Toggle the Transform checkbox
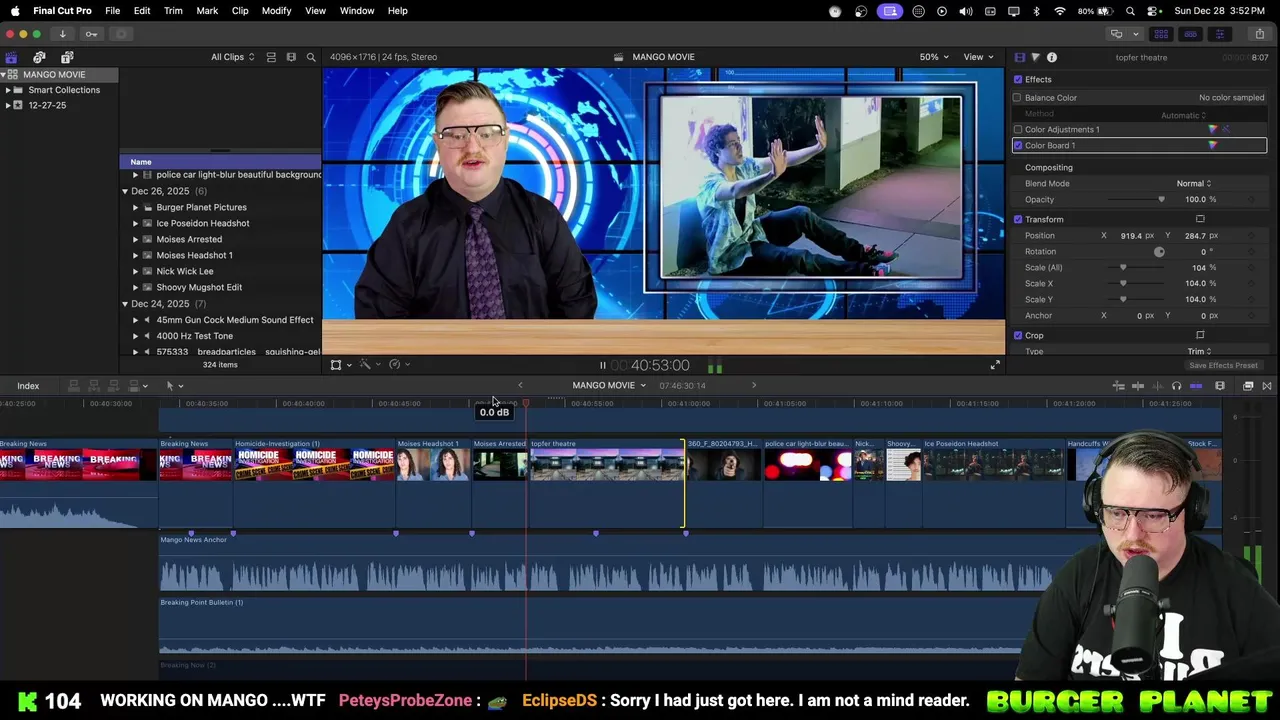 1018,220
